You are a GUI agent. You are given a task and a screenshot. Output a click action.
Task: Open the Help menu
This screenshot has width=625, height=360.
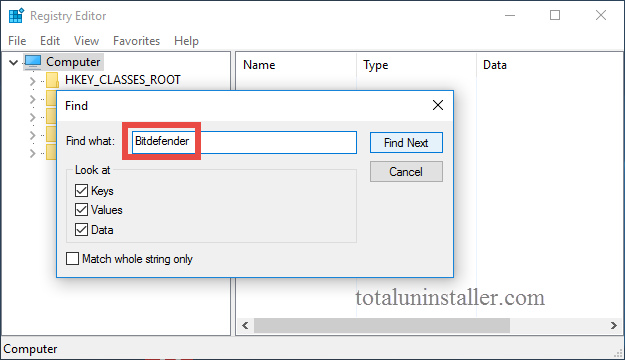click(186, 41)
